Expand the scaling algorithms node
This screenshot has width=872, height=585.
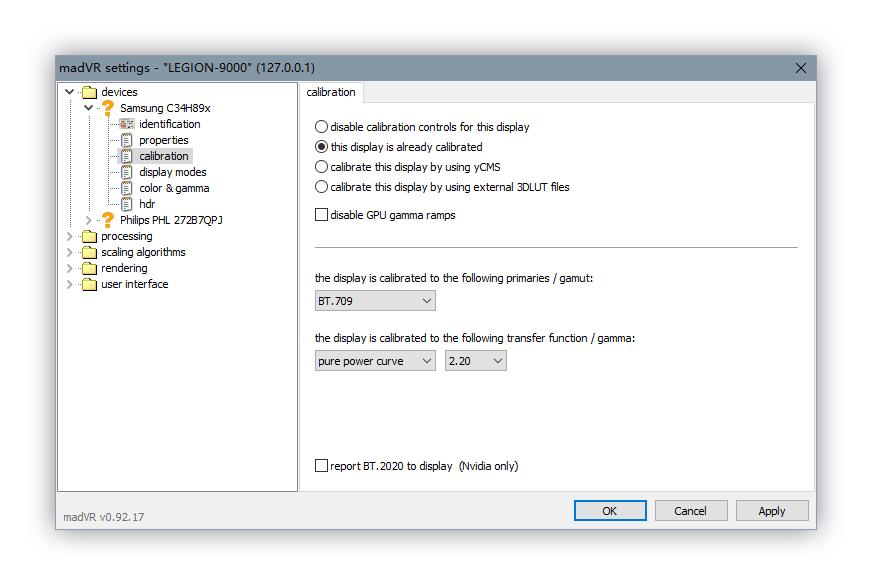click(x=70, y=252)
